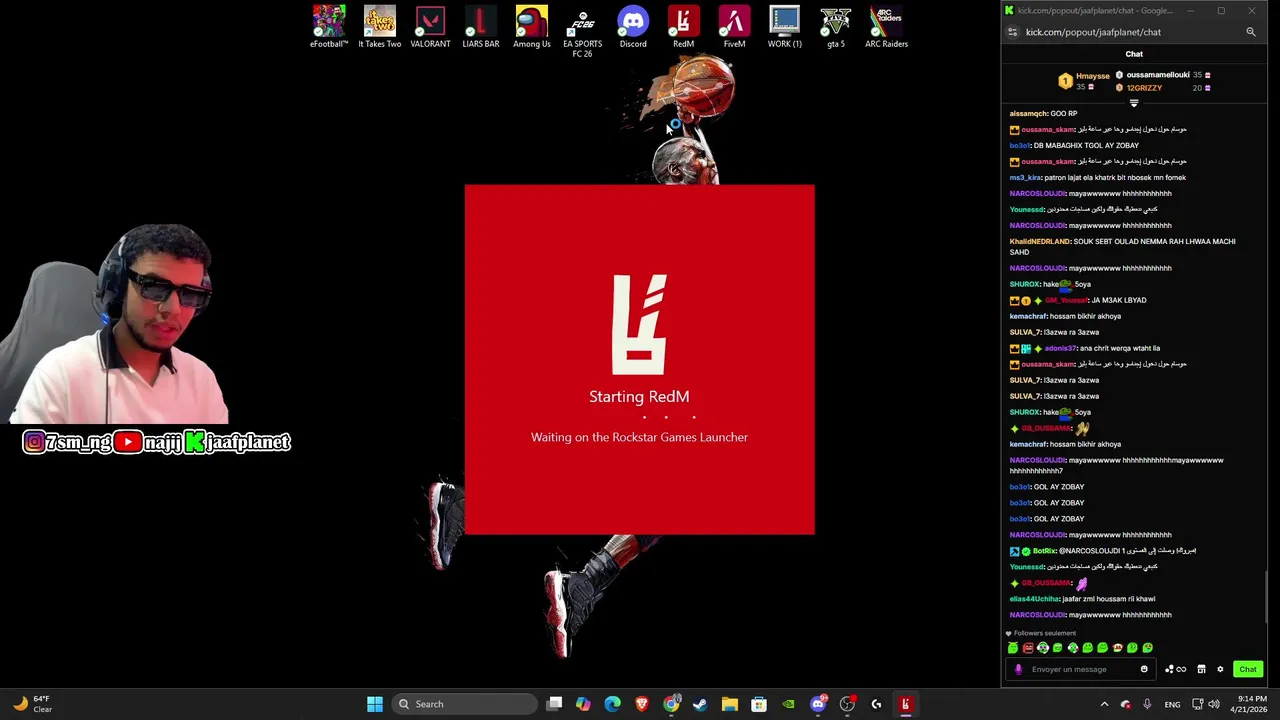This screenshot has height=720, width=1280.
Task: Click the Chat header title
Action: [x=1134, y=54]
